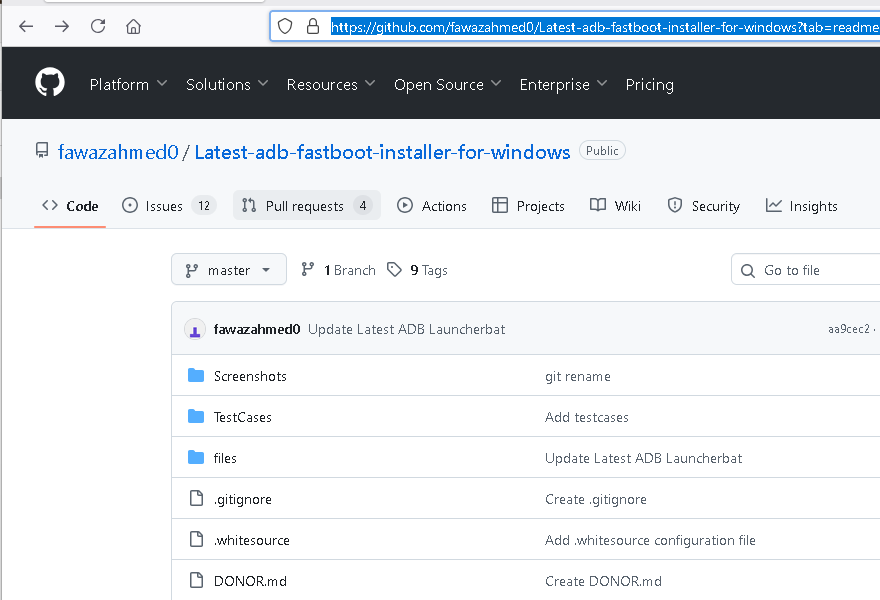Screen dimensions: 880x600
Task: Open the Solutions dropdown menu
Action: point(227,85)
